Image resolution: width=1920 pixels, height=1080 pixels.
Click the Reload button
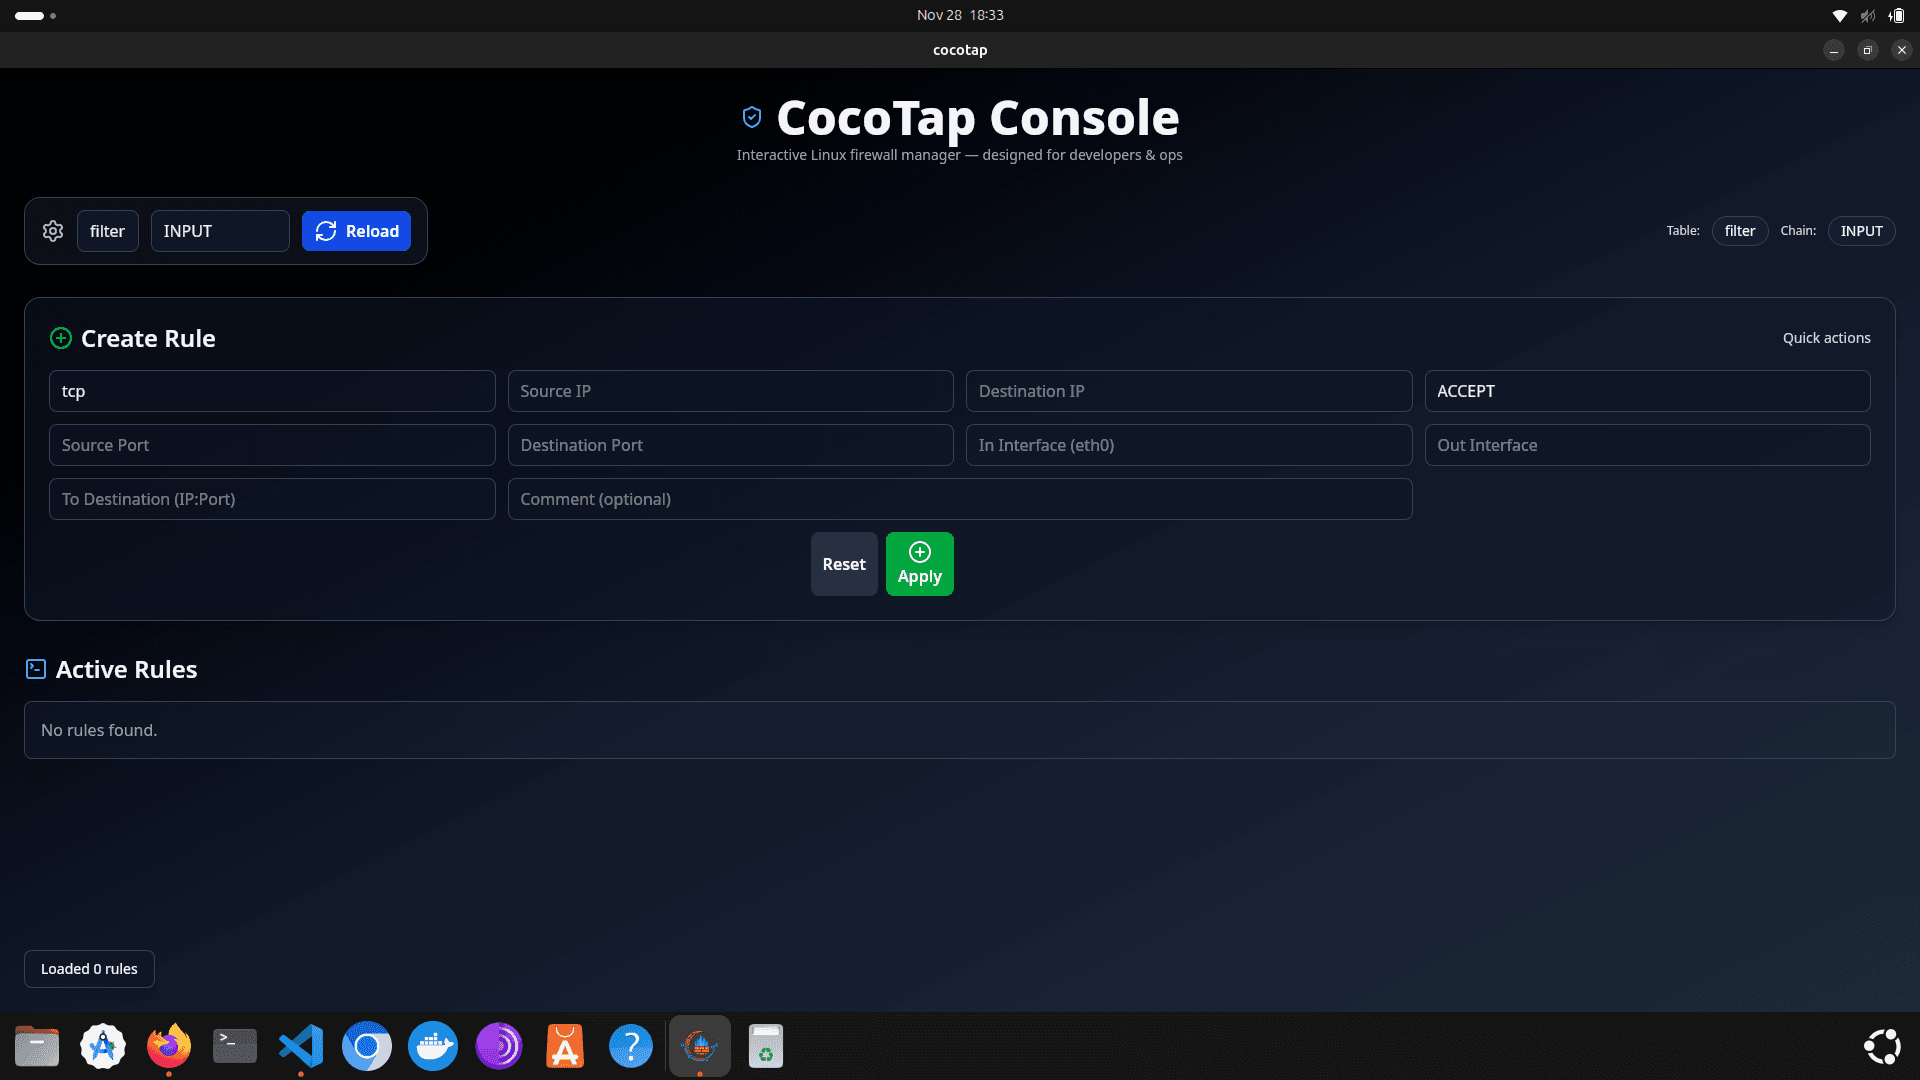coord(356,231)
